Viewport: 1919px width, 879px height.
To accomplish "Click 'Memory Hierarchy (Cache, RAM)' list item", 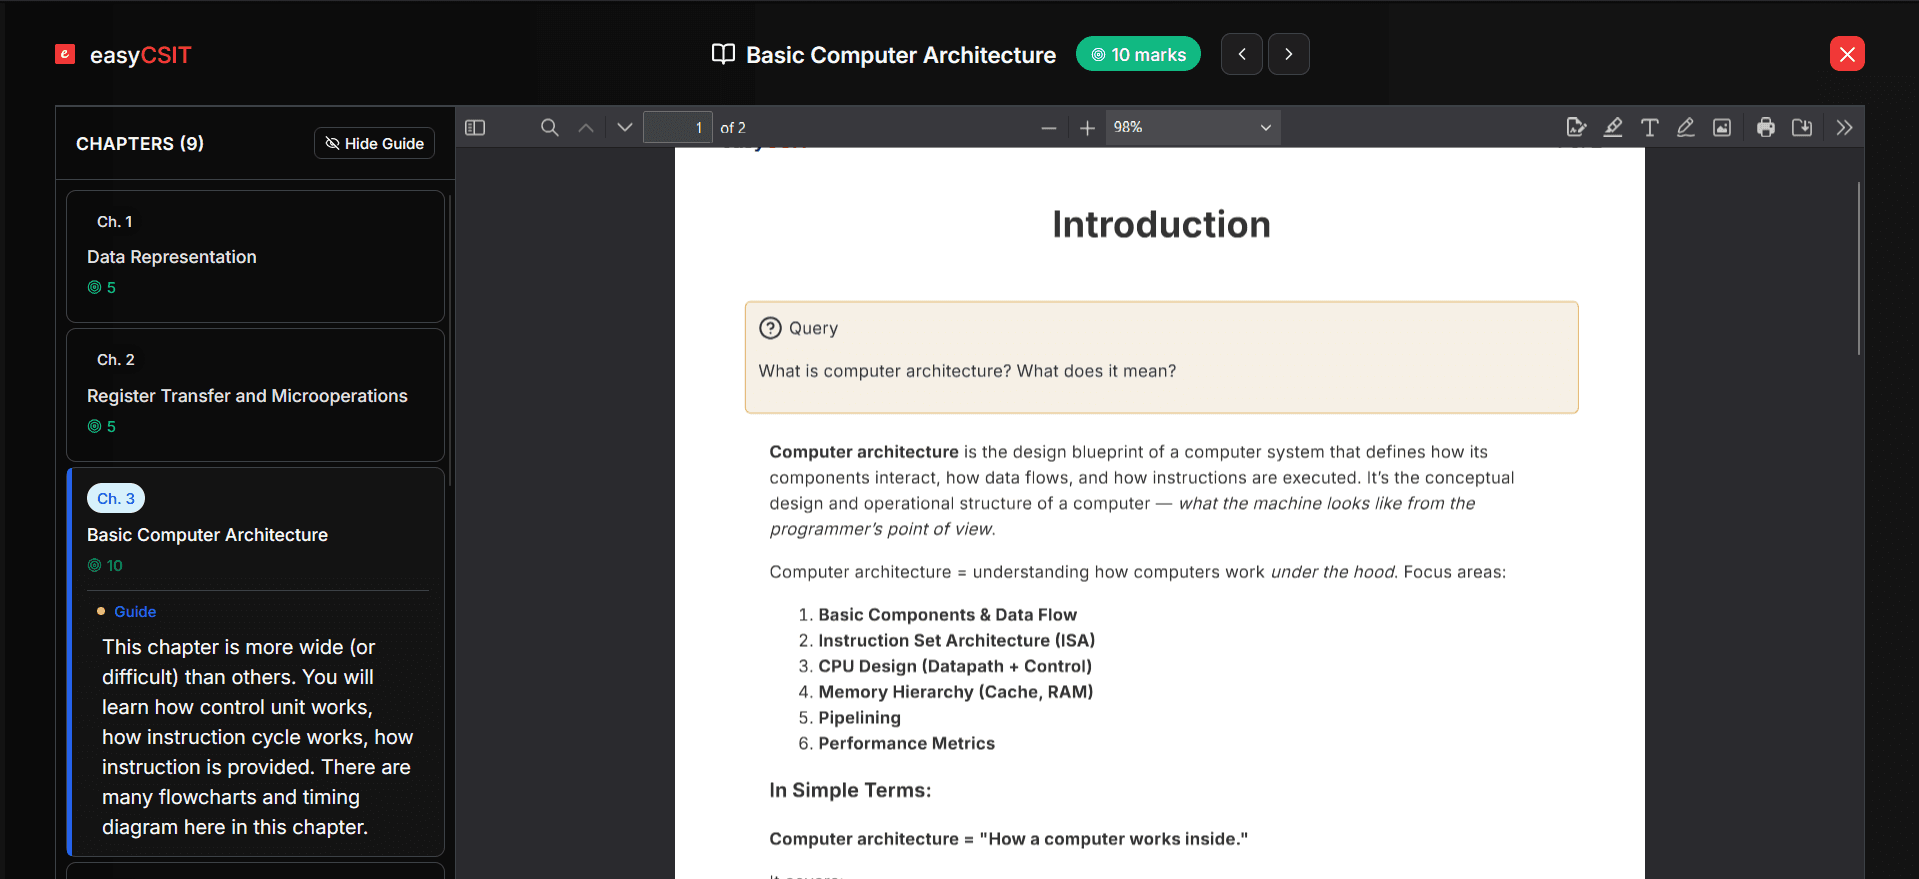I will (x=956, y=692).
